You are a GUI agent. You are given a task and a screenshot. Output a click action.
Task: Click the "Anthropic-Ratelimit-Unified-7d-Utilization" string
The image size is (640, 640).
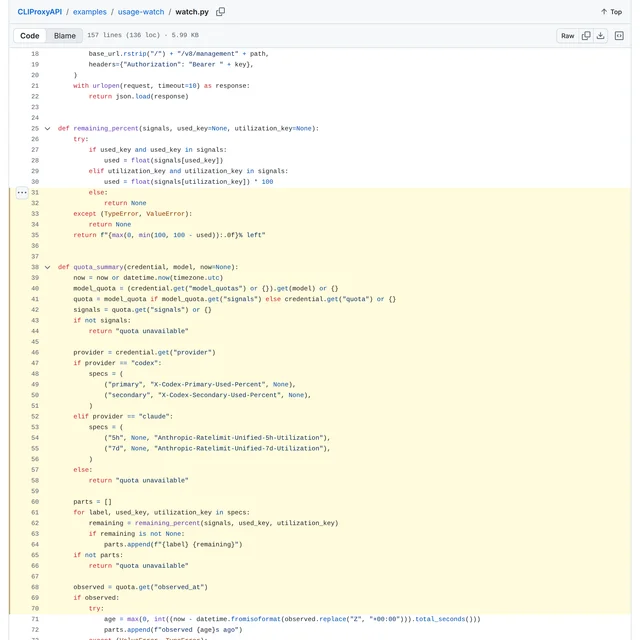pyautogui.click(x=240, y=449)
